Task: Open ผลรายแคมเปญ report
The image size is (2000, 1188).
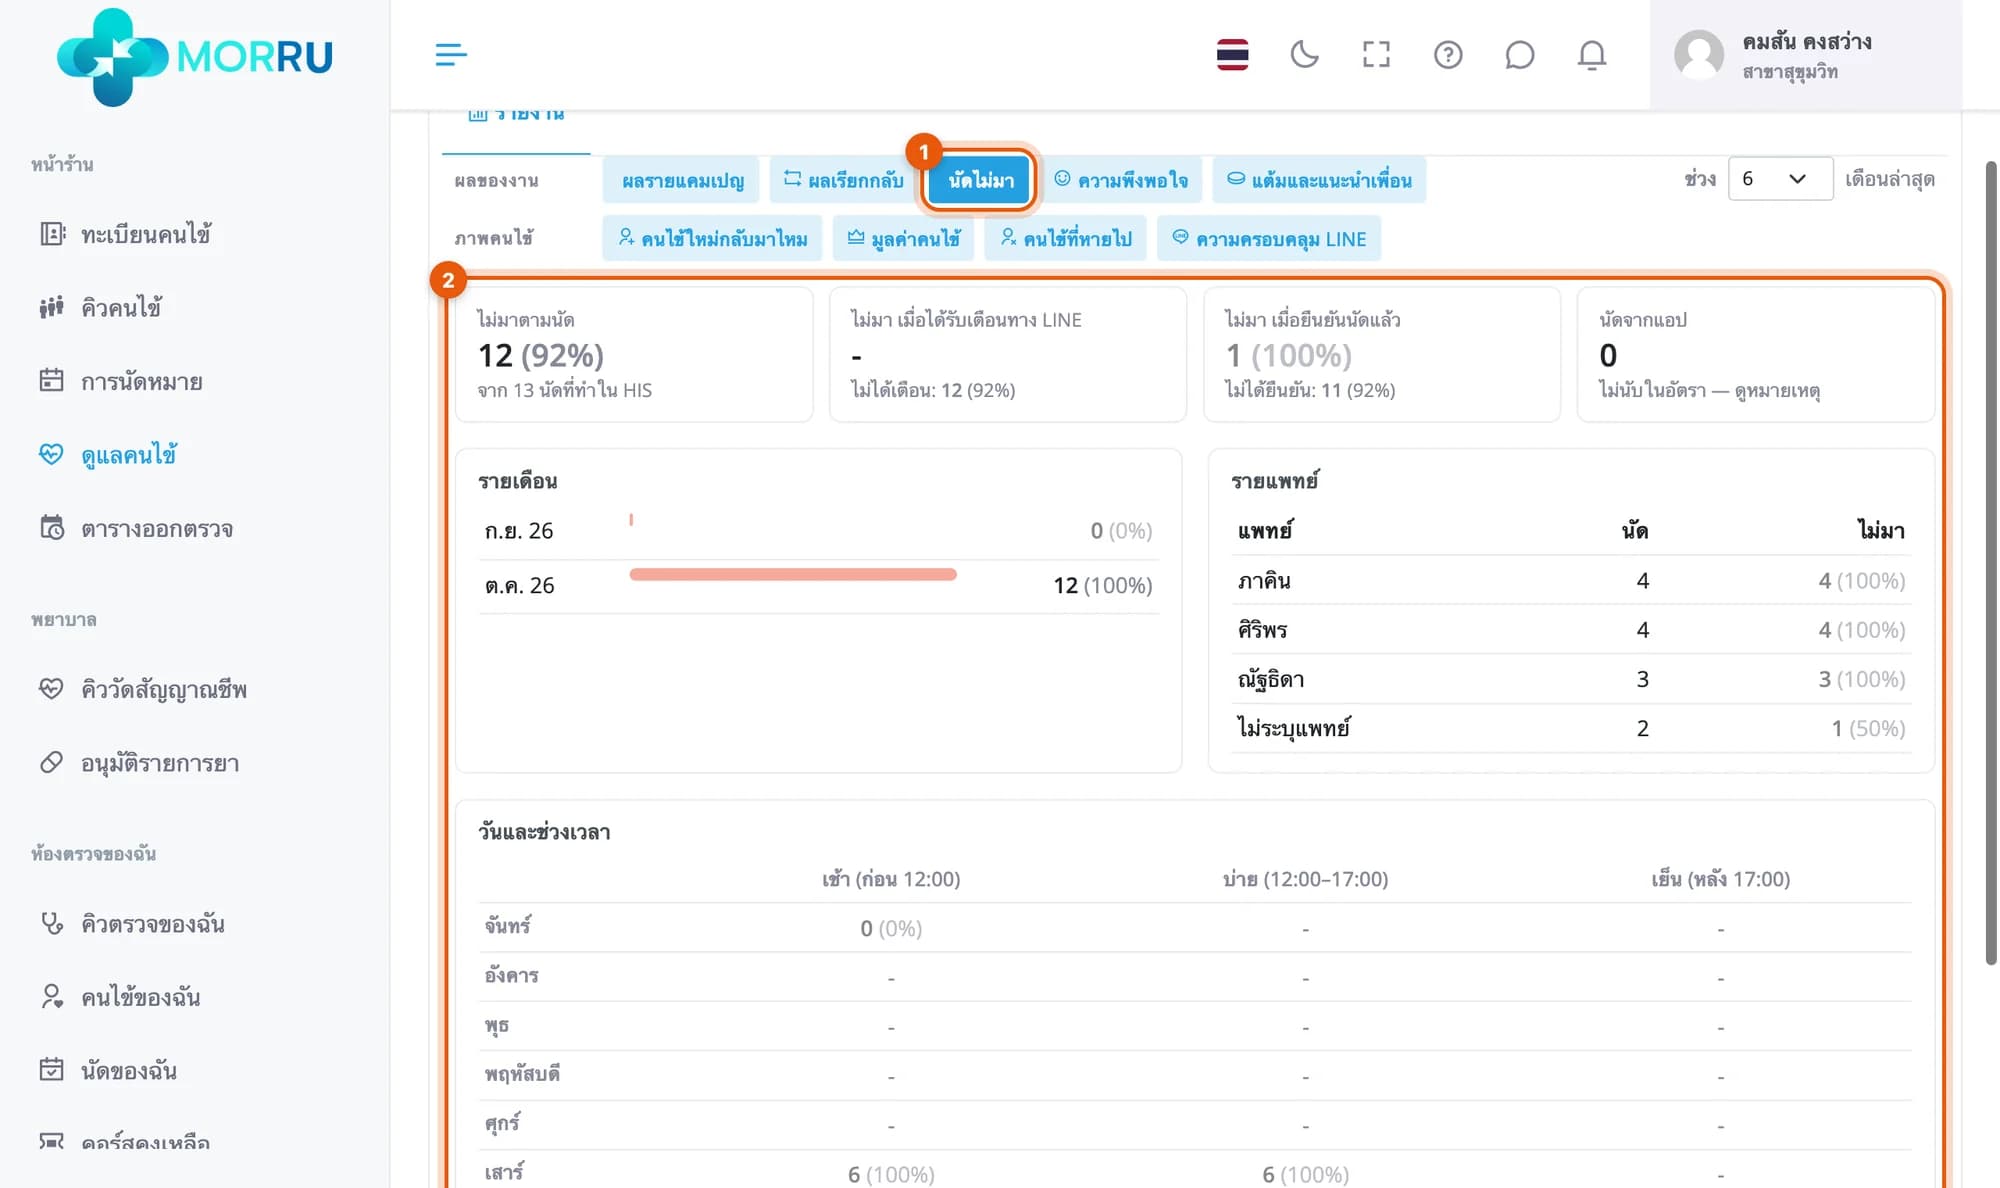Action: (x=682, y=180)
